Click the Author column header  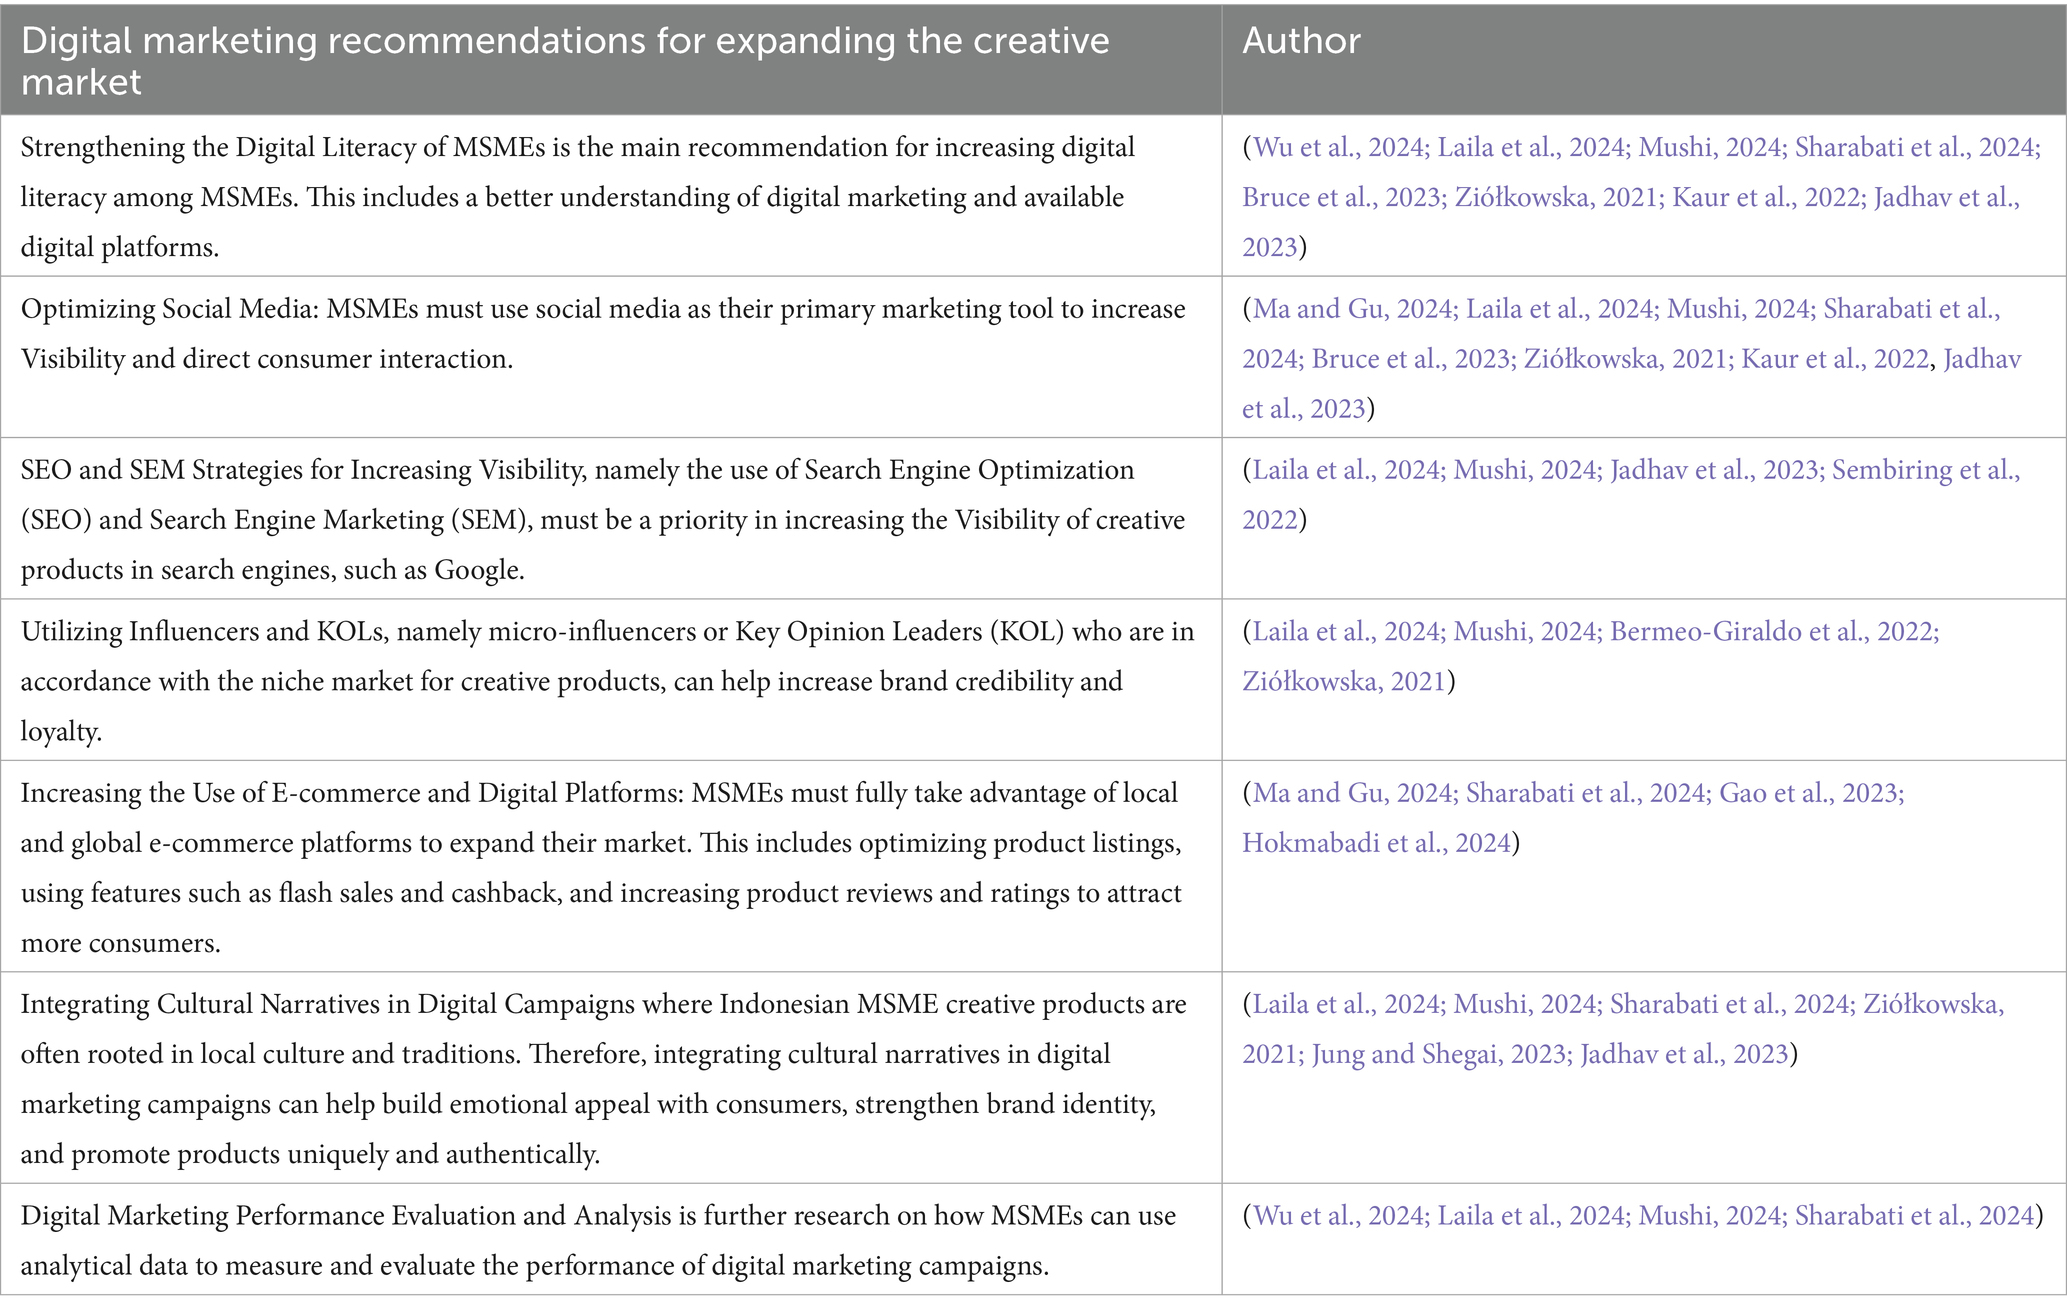click(1301, 41)
